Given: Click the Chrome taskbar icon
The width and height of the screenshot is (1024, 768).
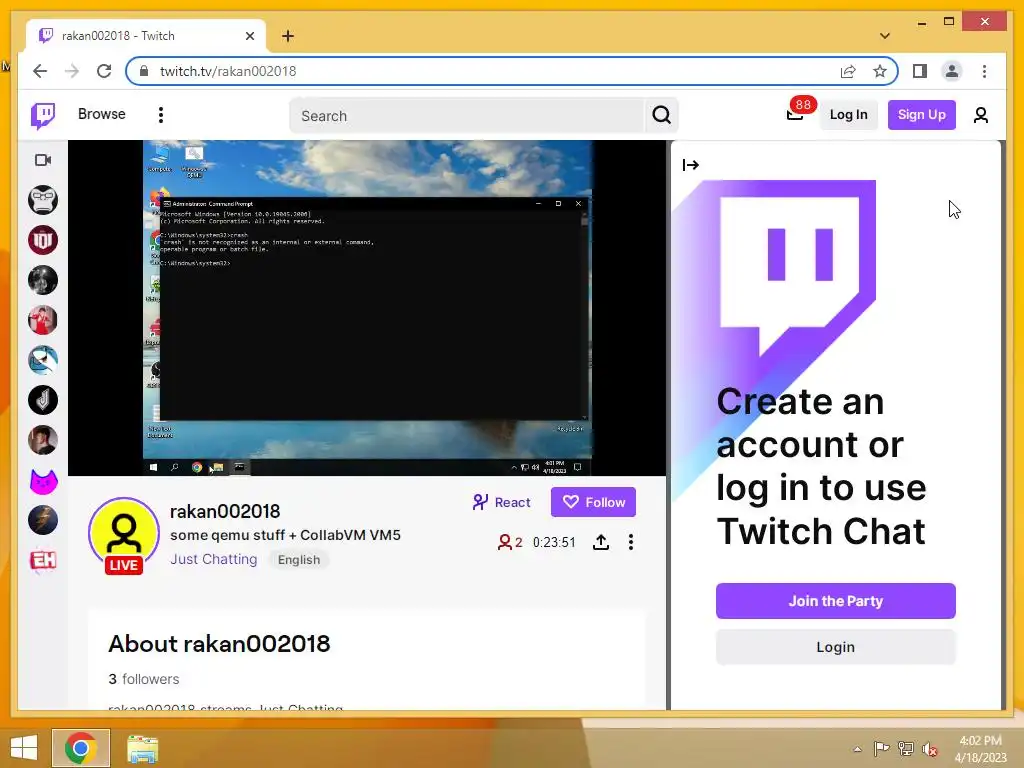Looking at the screenshot, I should 80,748.
